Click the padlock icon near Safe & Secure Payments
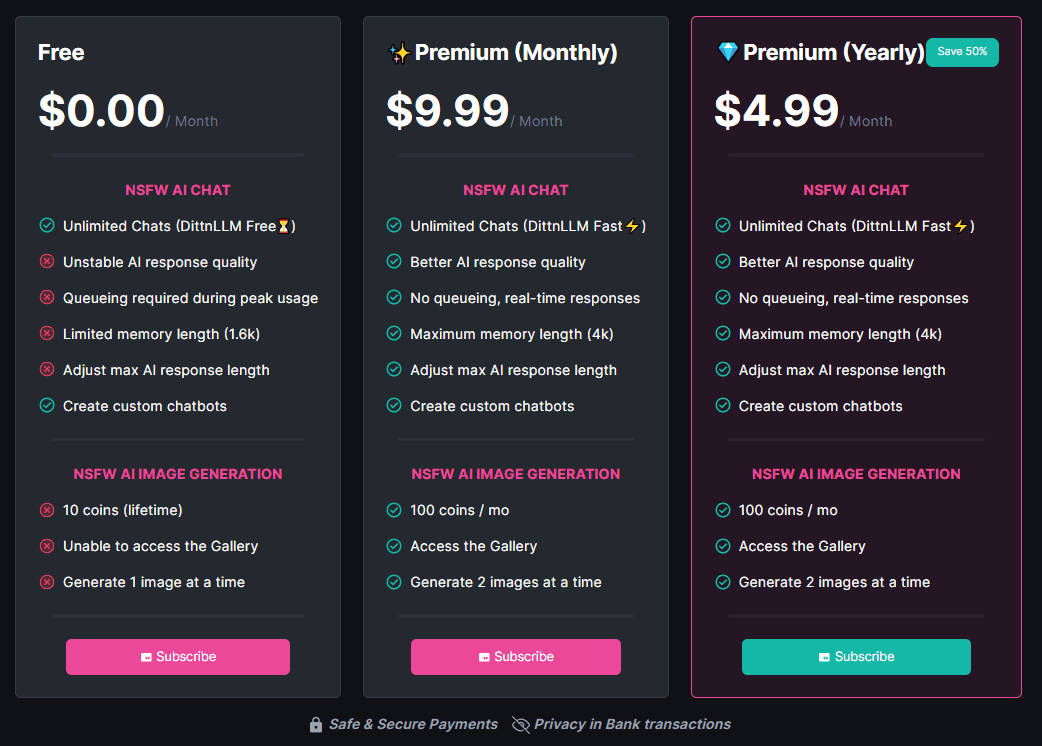This screenshot has height=746, width=1042. (x=316, y=725)
